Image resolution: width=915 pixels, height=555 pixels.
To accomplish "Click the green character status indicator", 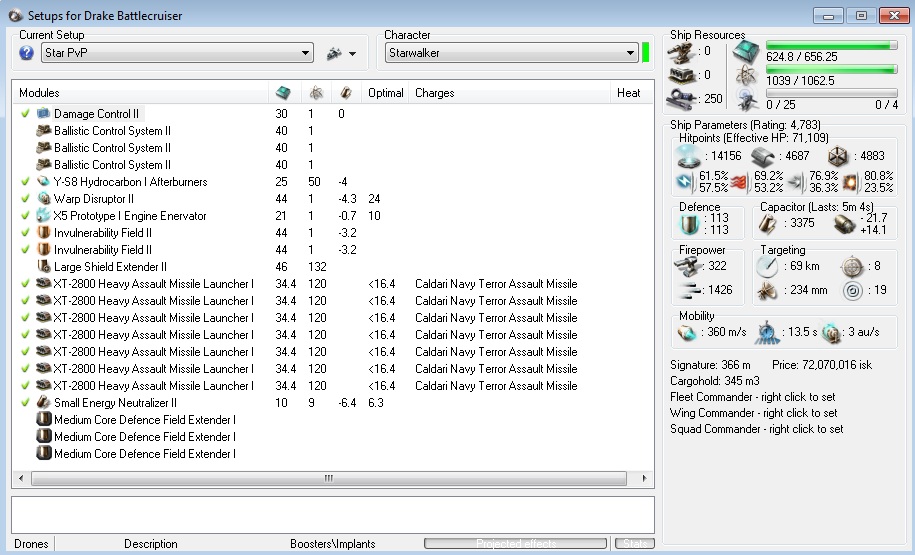I will point(645,53).
